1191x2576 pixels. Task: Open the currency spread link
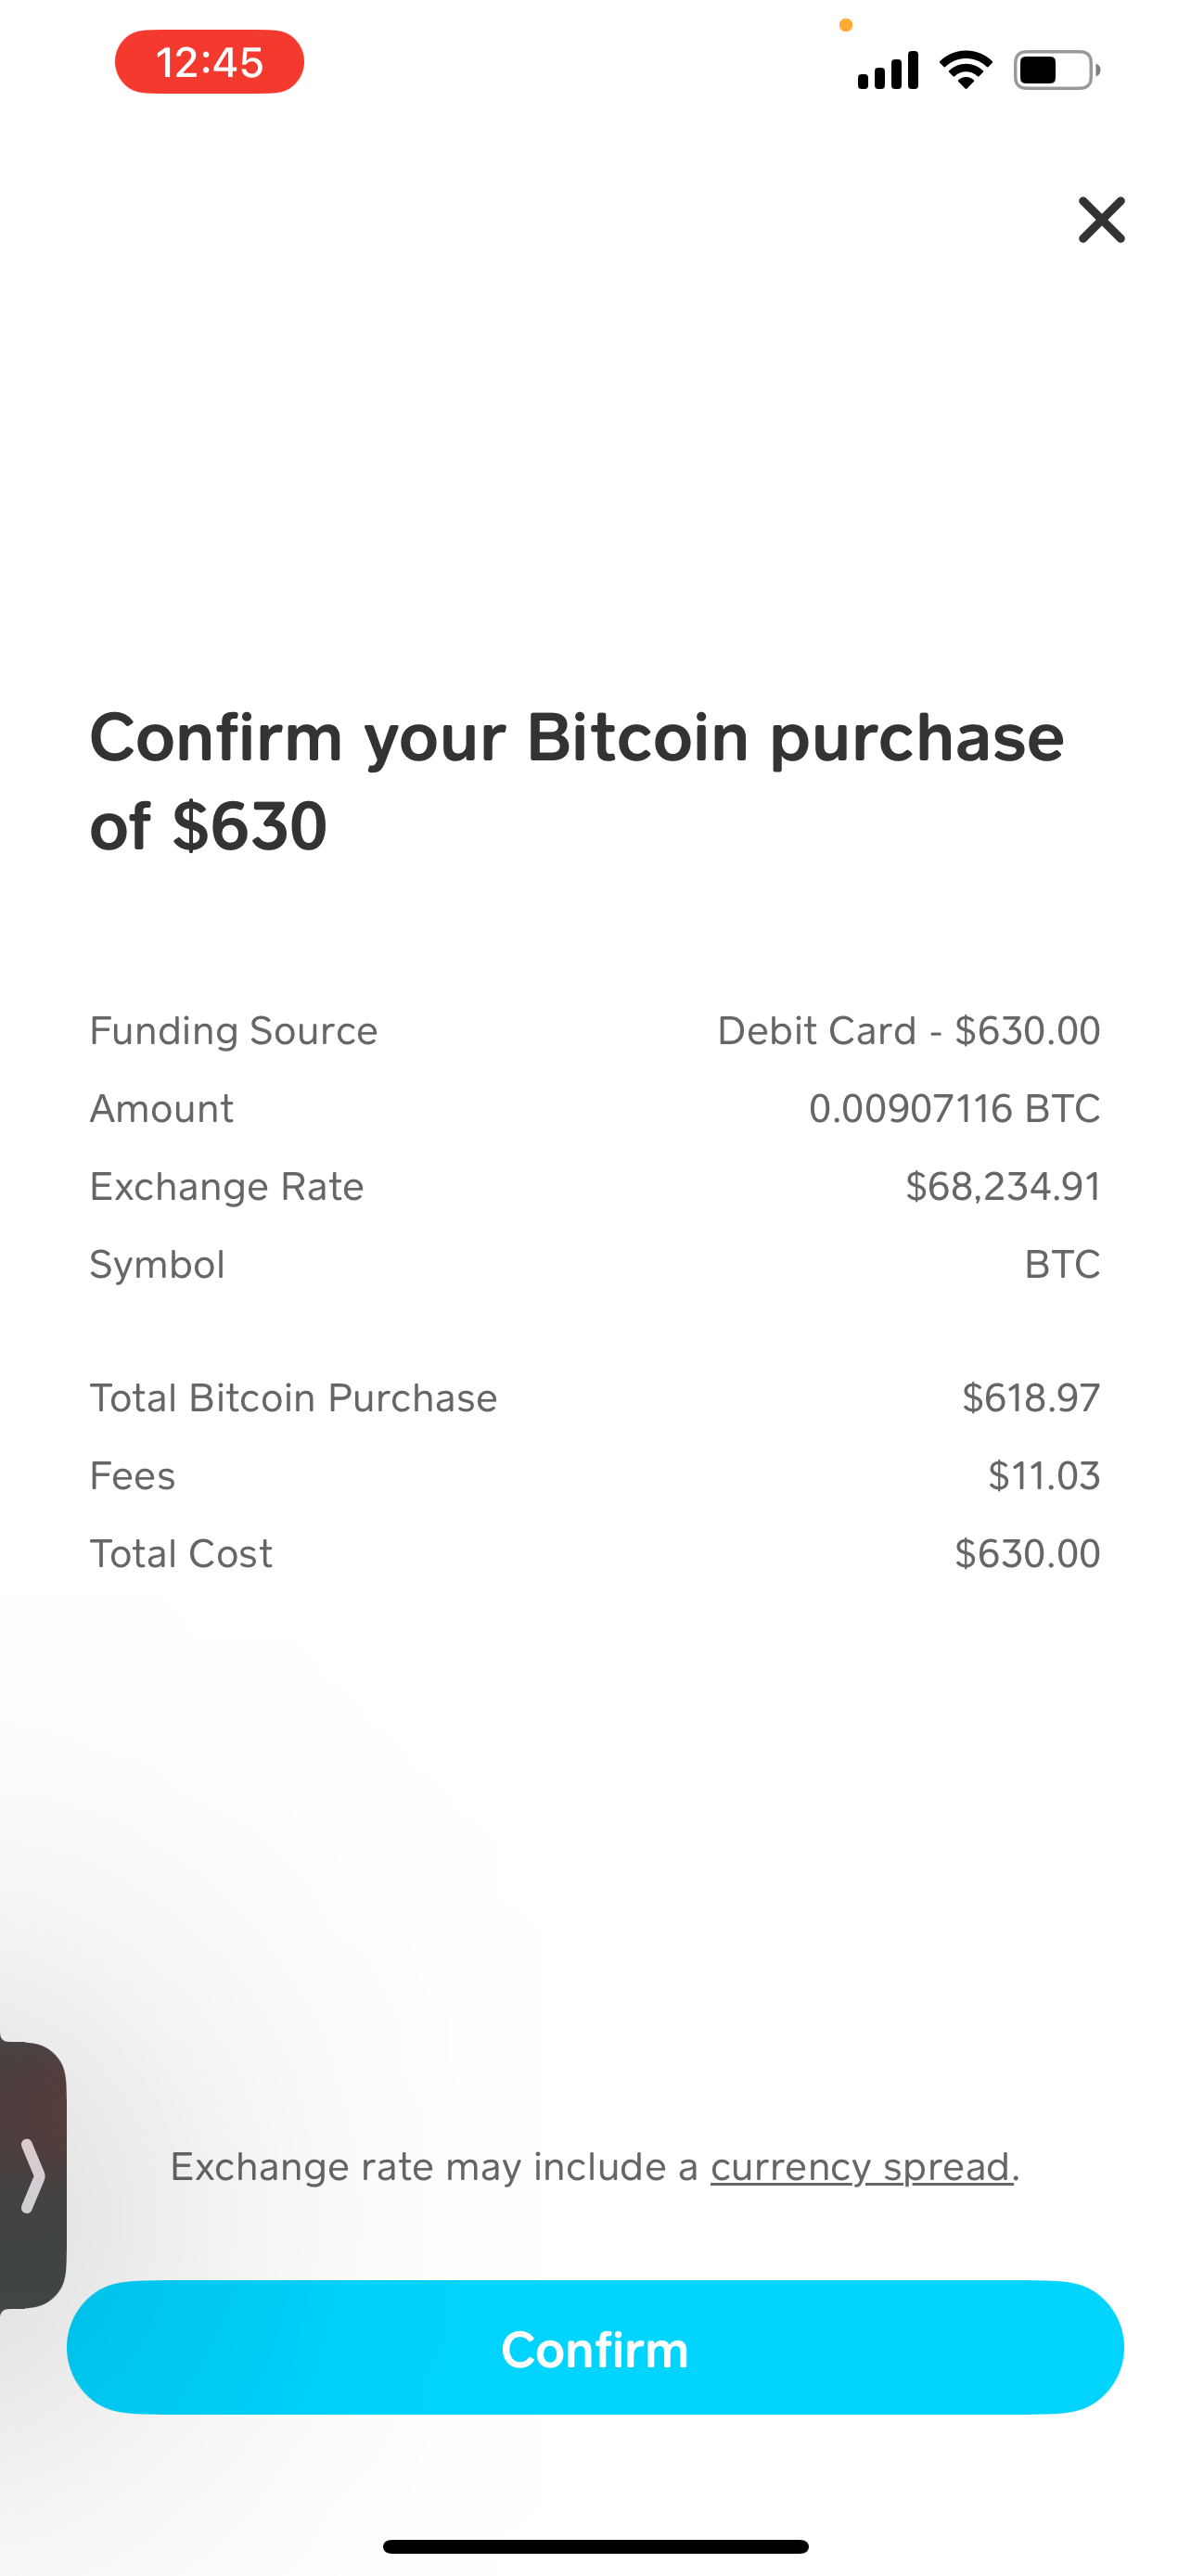coord(861,2167)
